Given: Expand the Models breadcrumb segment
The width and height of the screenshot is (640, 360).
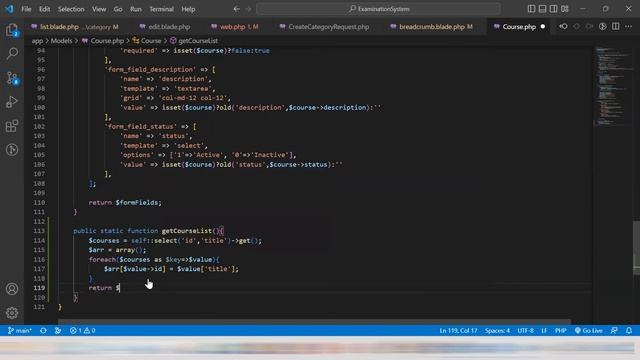Looking at the screenshot, I should click(61, 41).
